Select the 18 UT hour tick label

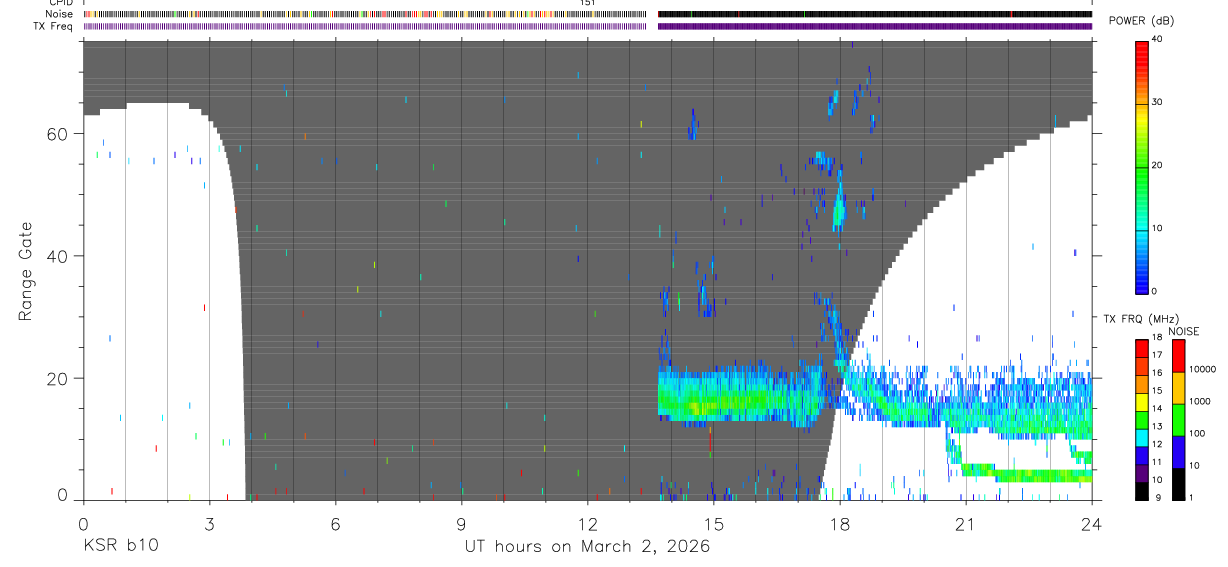pos(839,523)
